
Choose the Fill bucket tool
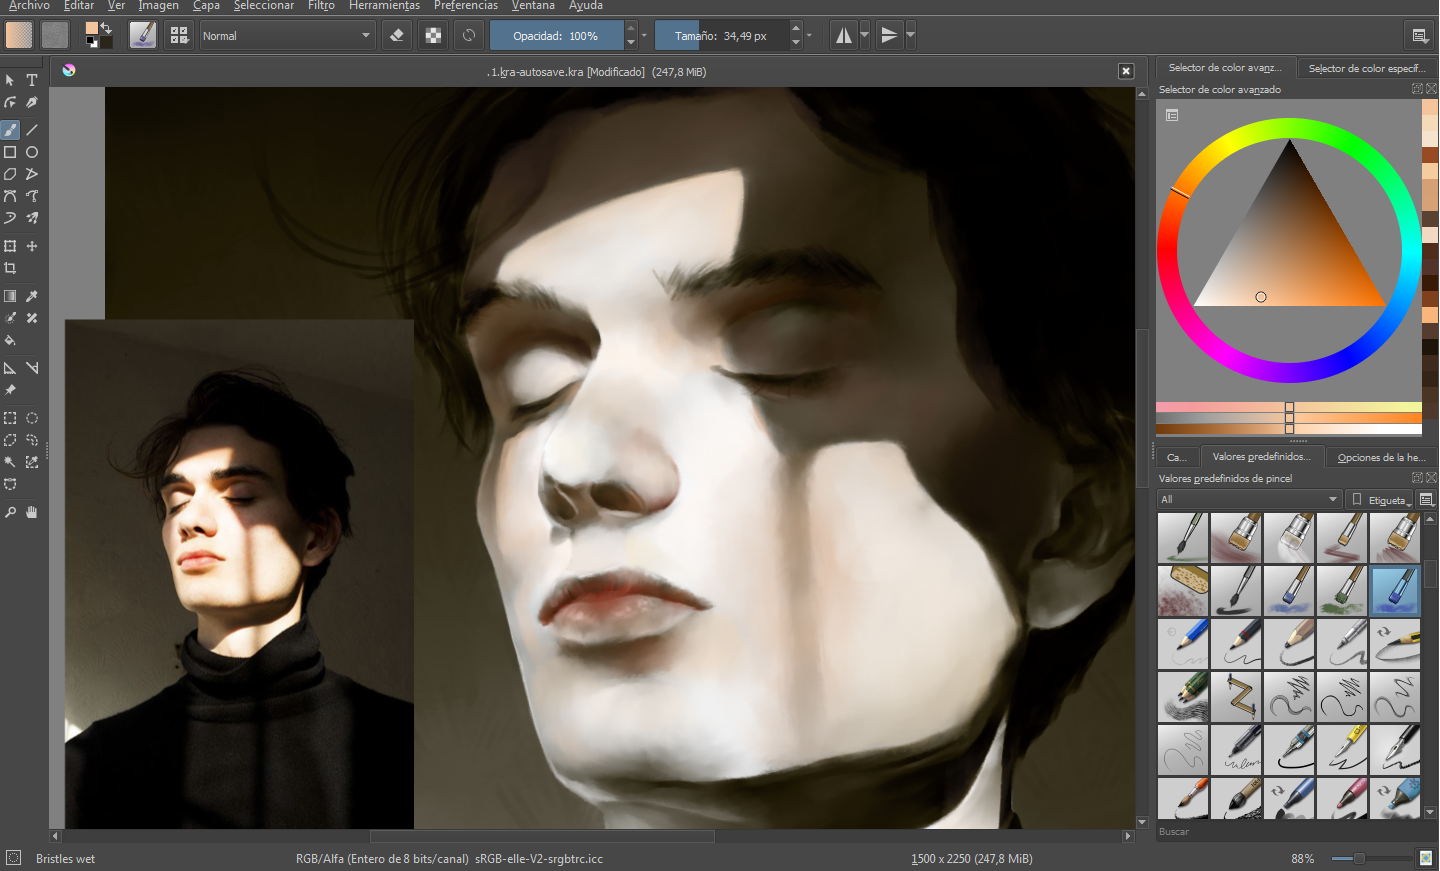[10, 340]
